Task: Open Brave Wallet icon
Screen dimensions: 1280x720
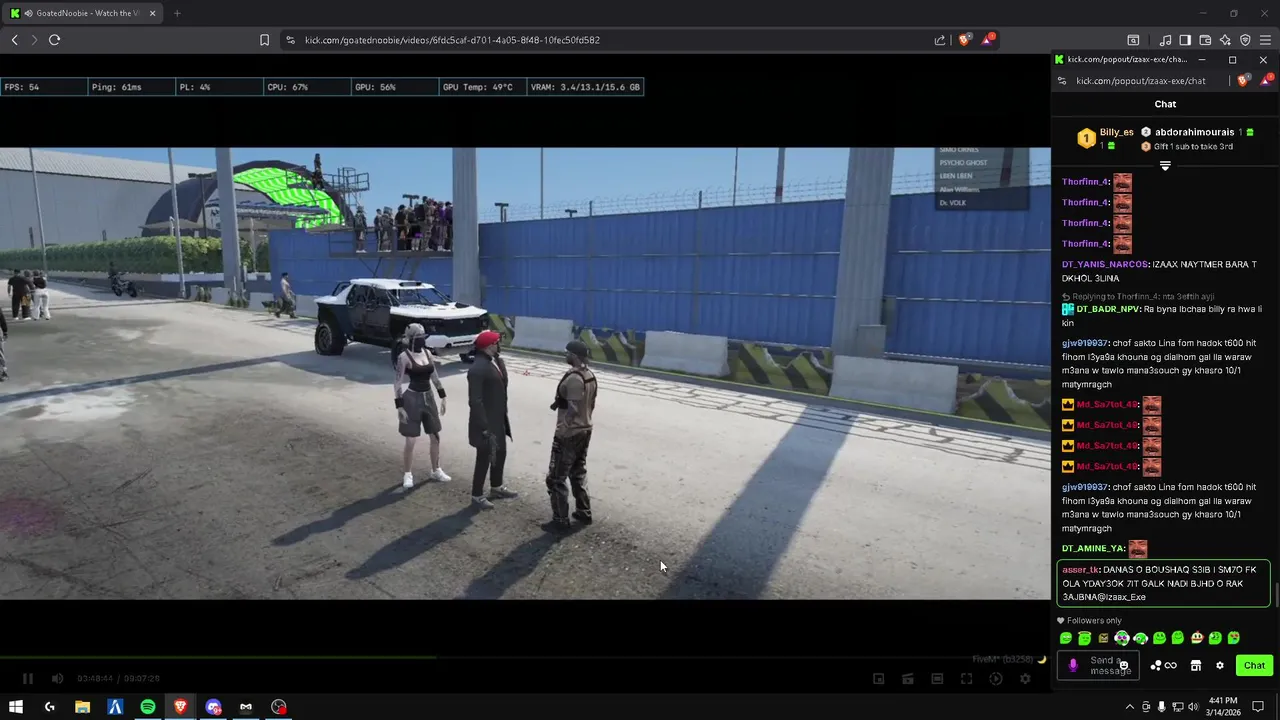Action: 1205,40
